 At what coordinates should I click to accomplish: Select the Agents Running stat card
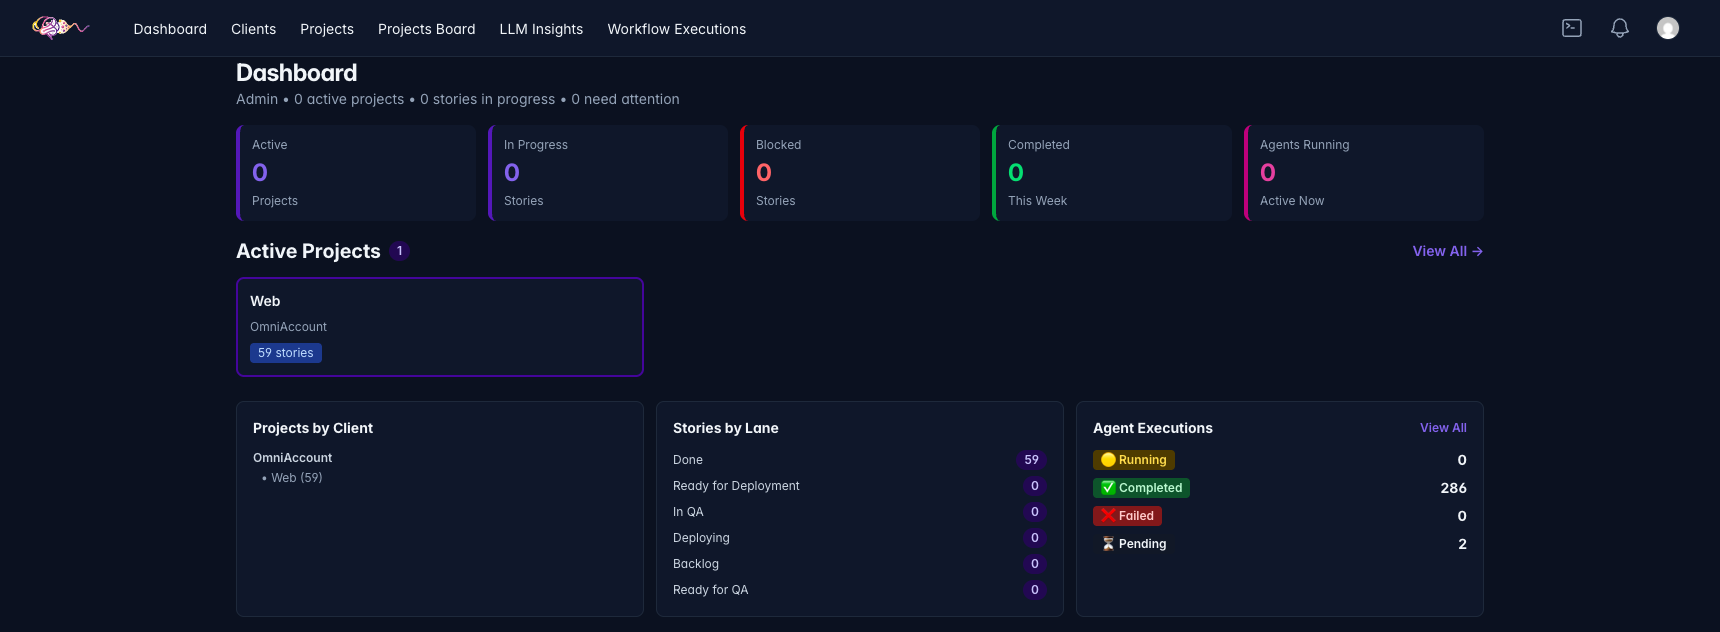(x=1364, y=173)
